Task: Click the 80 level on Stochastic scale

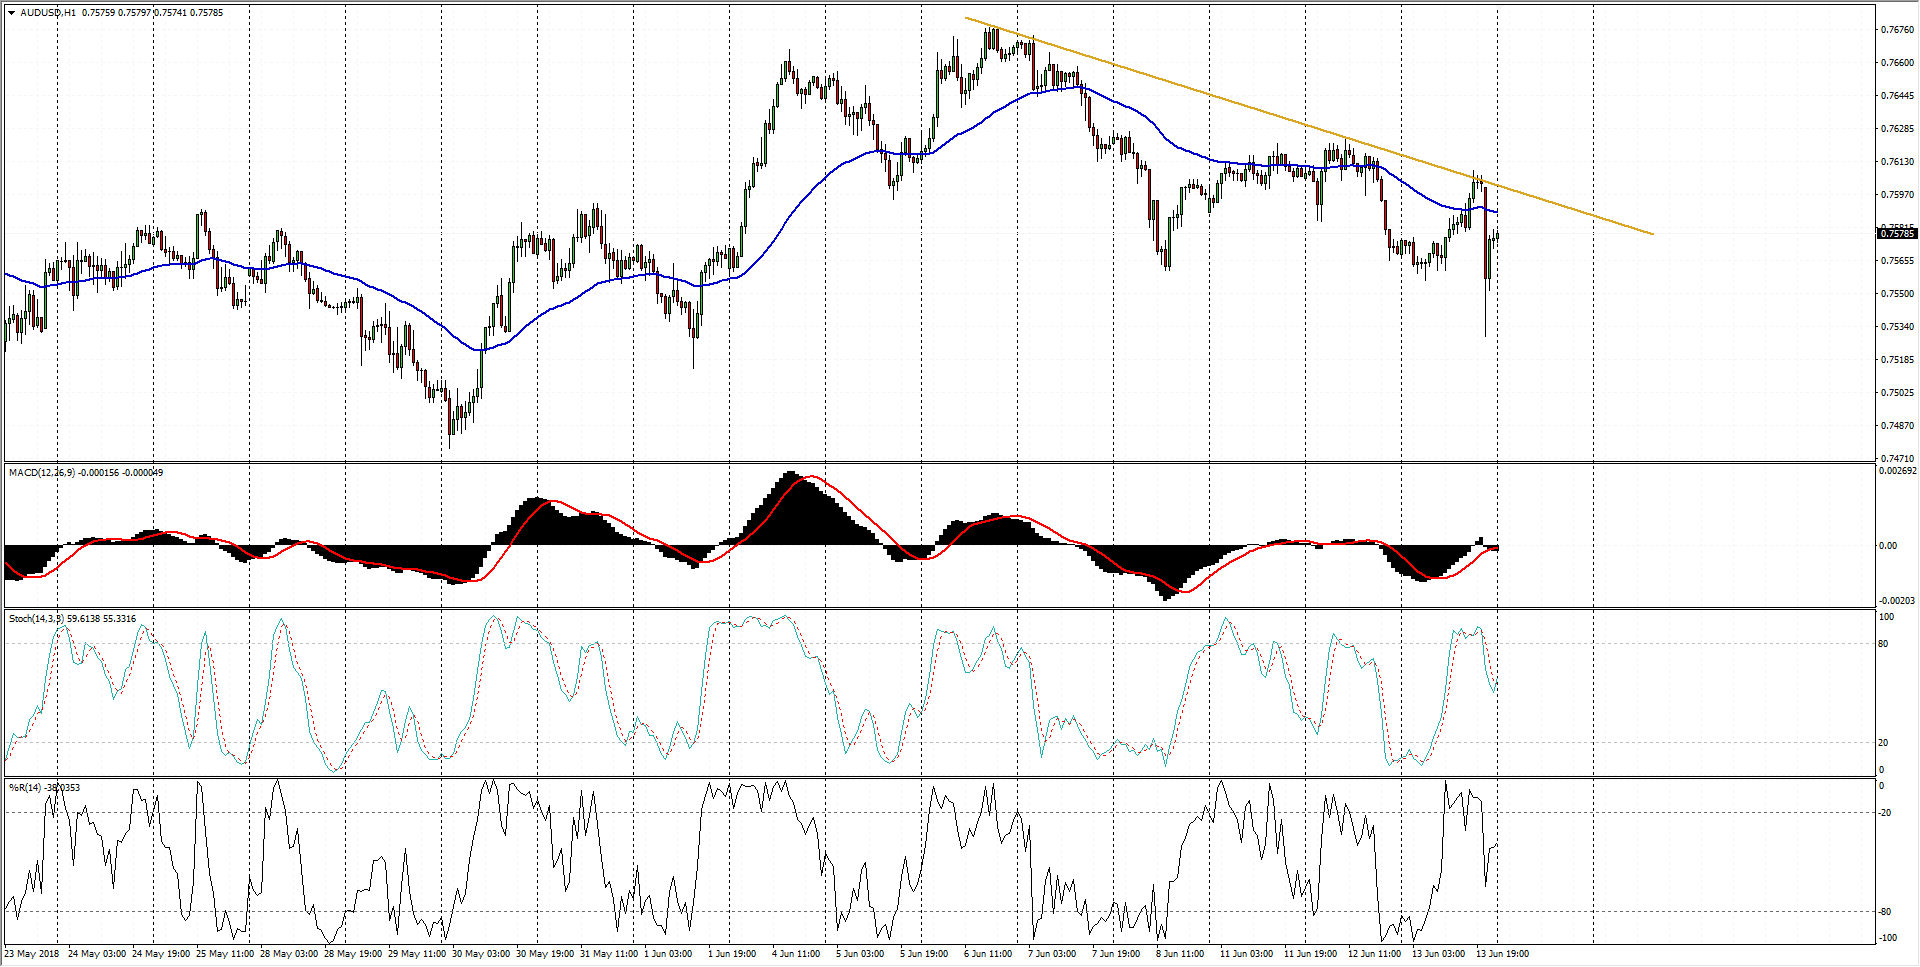Action: click(1883, 644)
